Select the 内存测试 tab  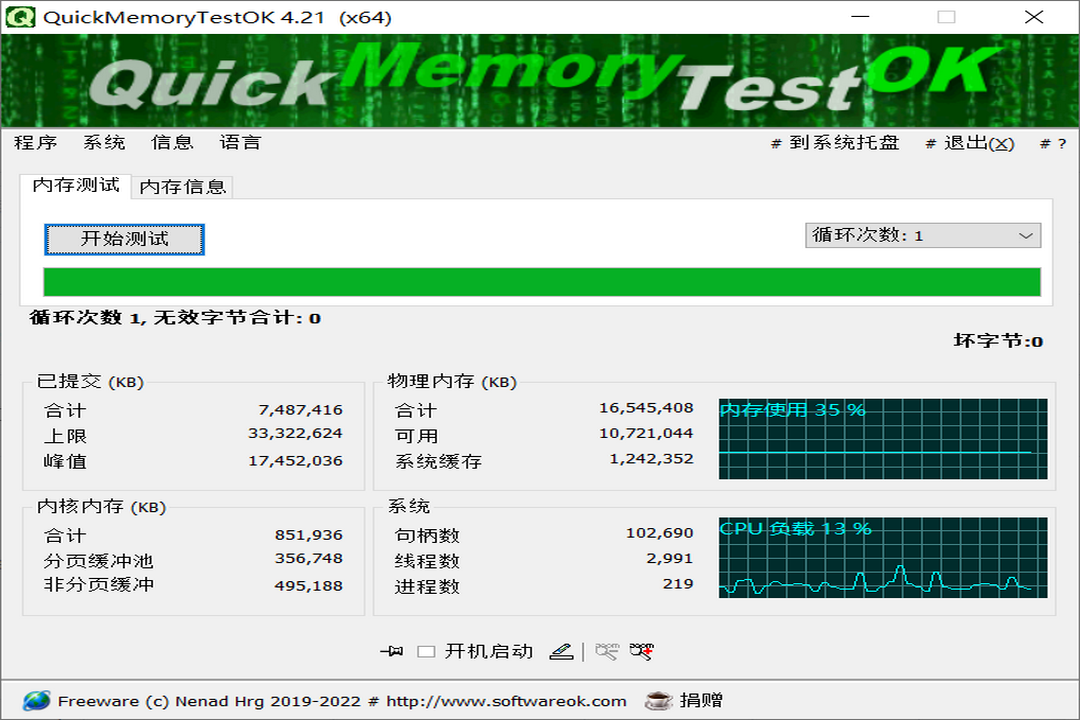point(76,185)
